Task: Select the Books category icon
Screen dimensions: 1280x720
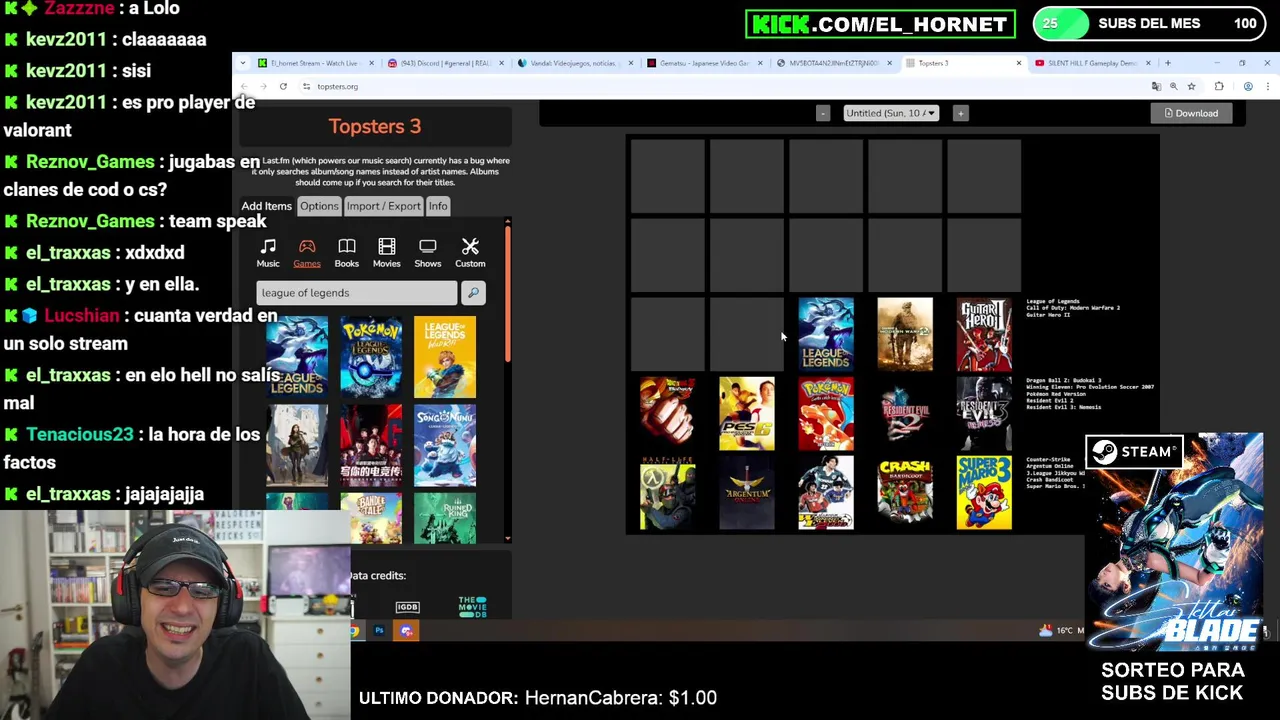Action: click(347, 253)
